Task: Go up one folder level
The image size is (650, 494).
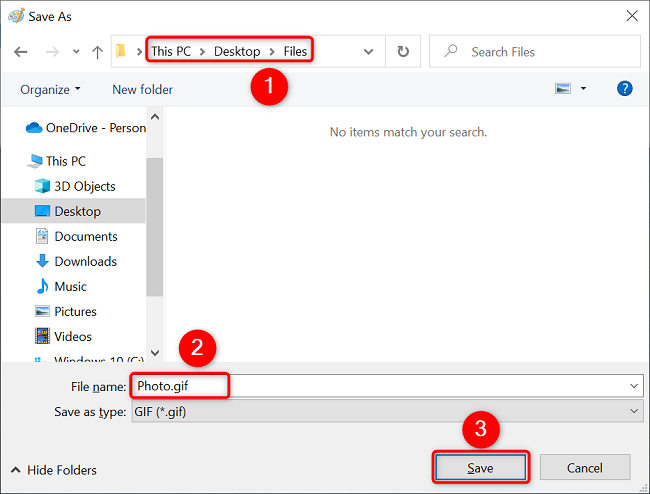Action: [97, 51]
